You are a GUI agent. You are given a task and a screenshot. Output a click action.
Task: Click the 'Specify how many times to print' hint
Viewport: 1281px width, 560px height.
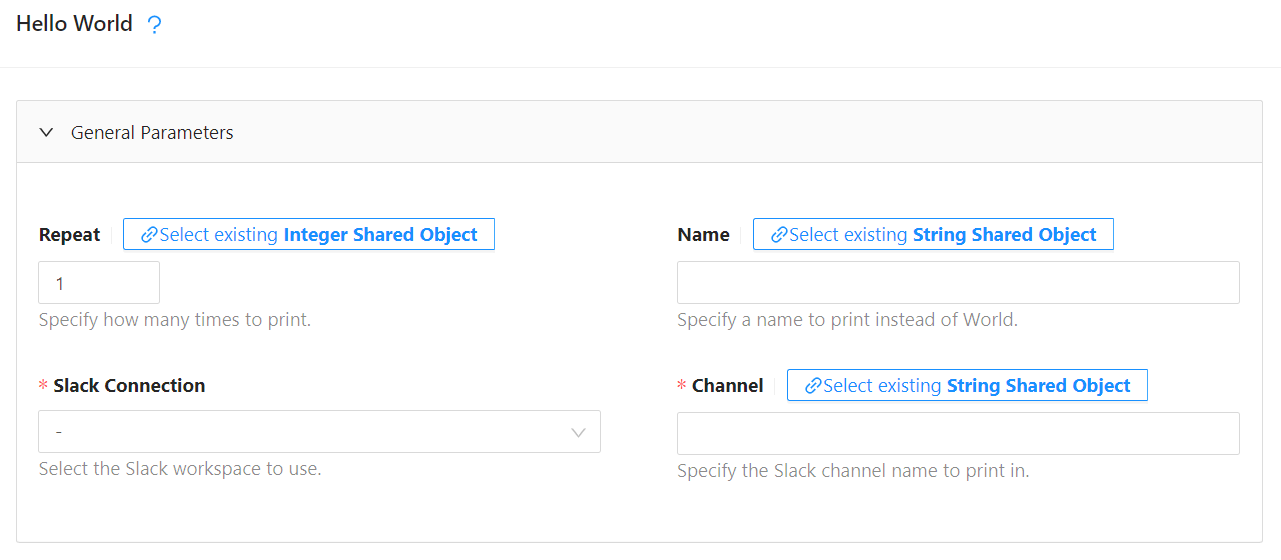click(x=175, y=321)
